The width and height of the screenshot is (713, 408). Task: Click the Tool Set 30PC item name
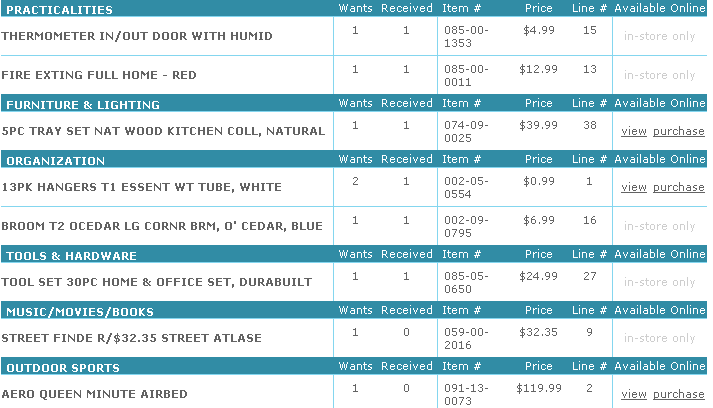click(x=157, y=282)
